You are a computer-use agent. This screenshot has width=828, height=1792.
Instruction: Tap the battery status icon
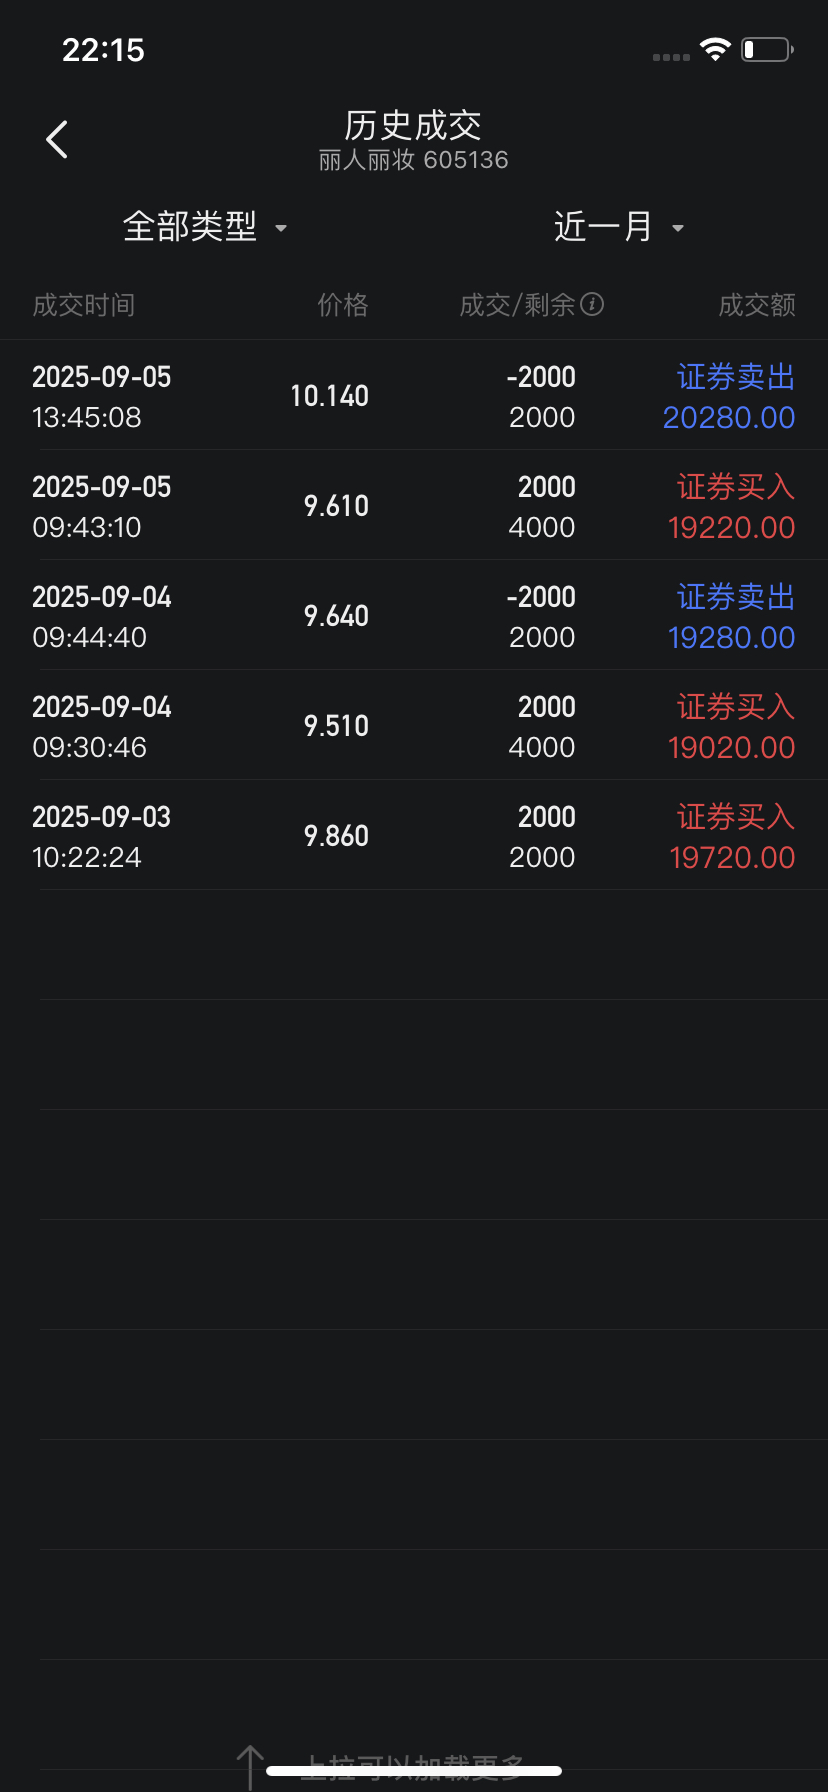[x=767, y=49]
